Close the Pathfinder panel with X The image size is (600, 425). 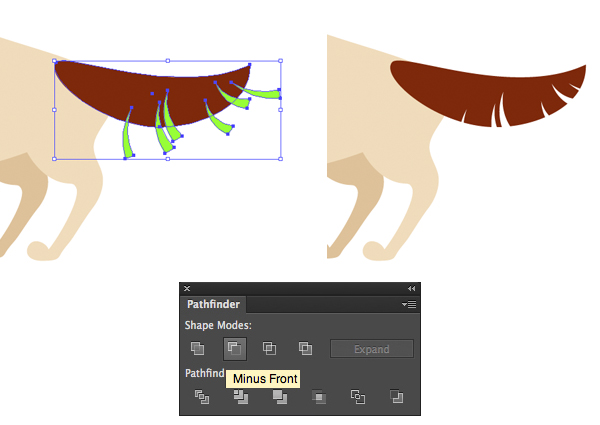coord(187,288)
